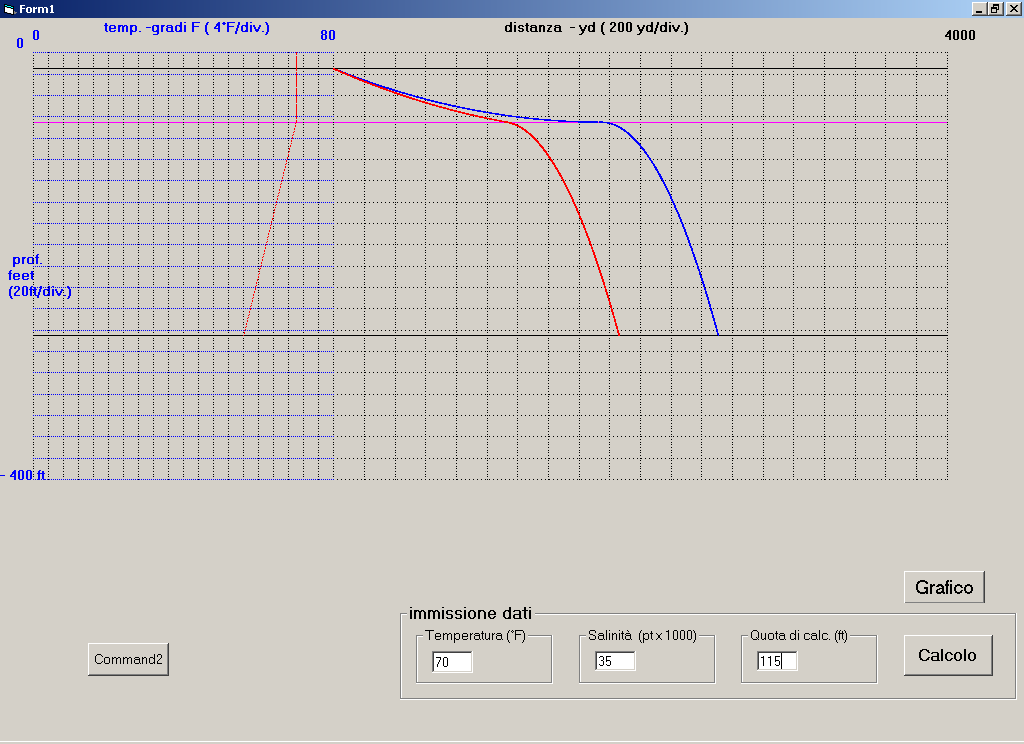1024x744 pixels.
Task: Run the calculation with Calcolo button
Action: 947,656
